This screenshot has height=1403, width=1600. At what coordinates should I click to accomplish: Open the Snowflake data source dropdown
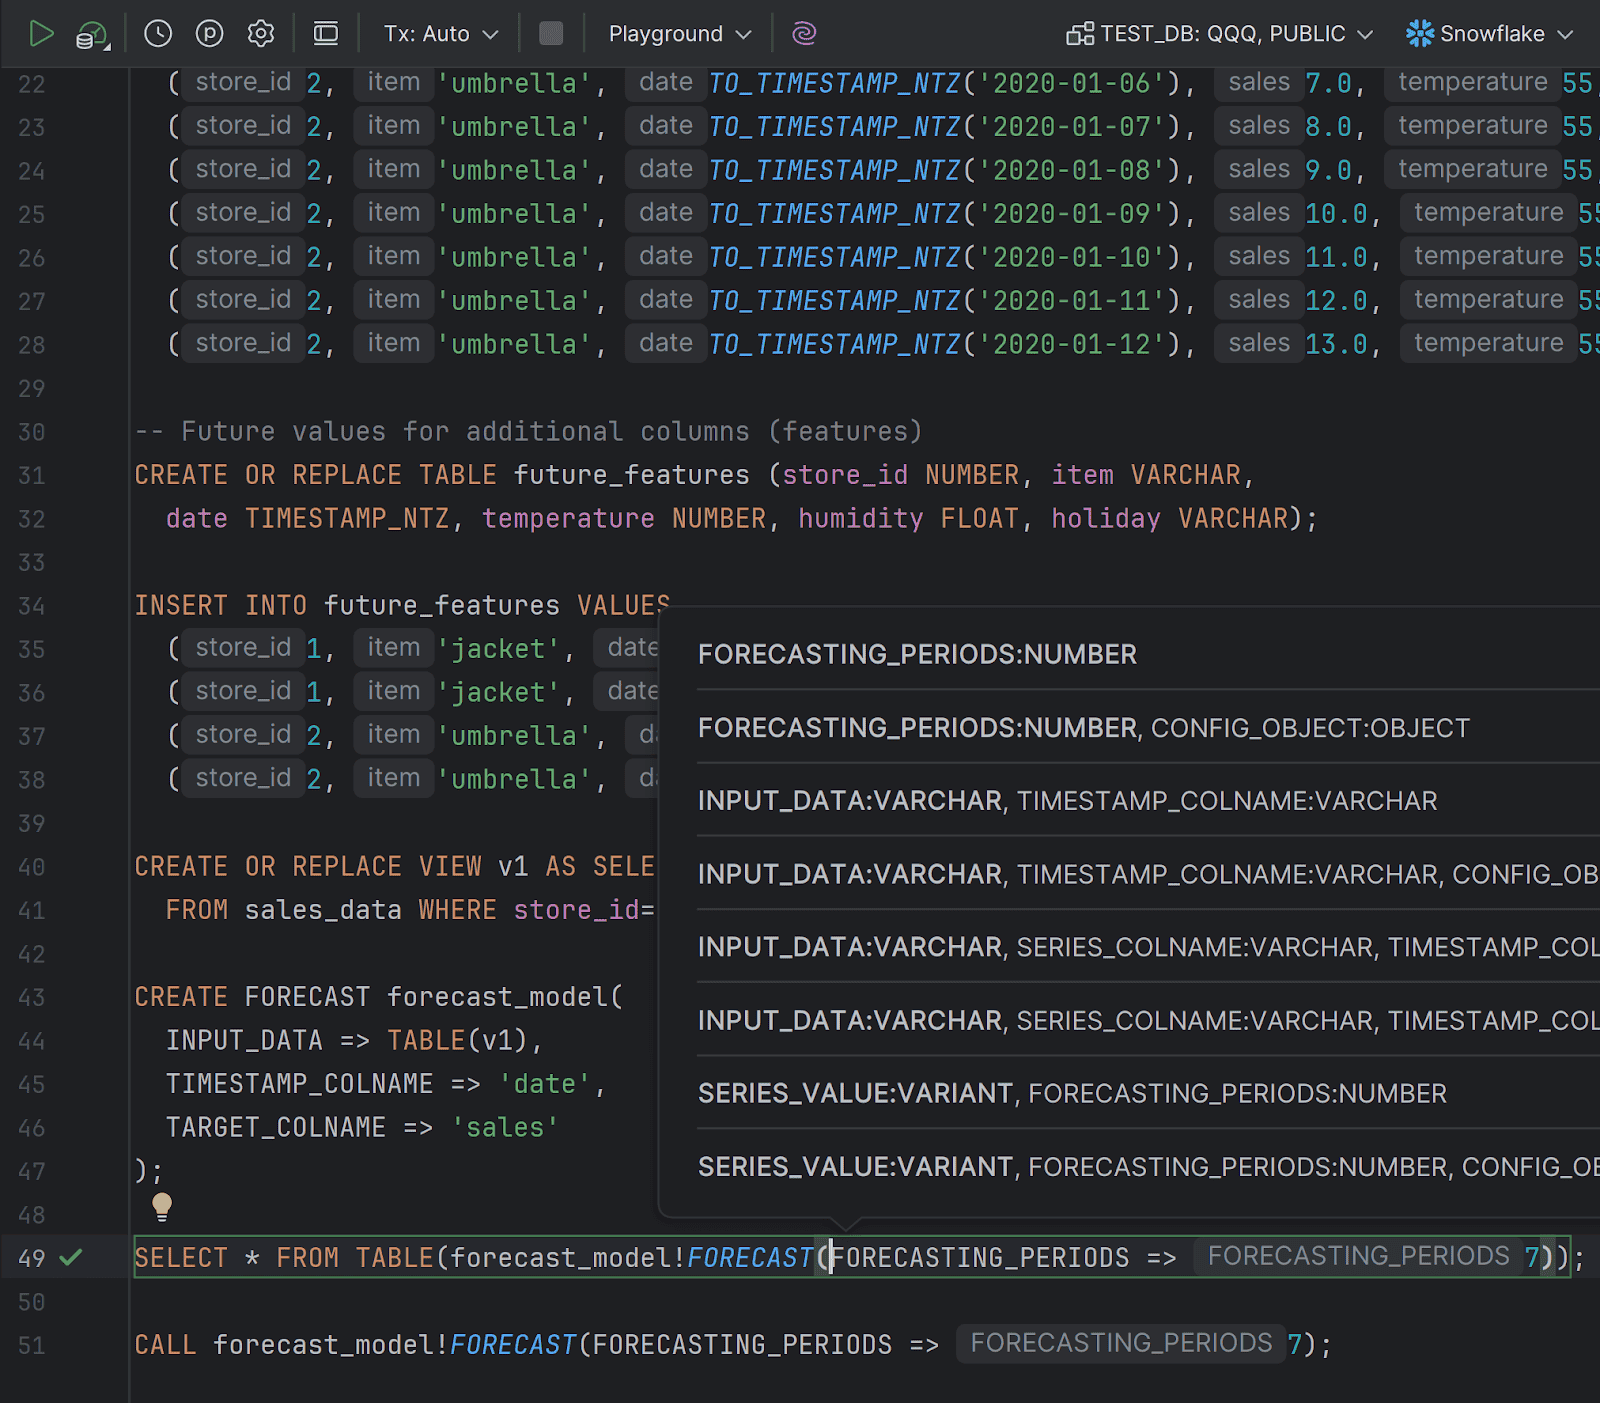[1490, 34]
